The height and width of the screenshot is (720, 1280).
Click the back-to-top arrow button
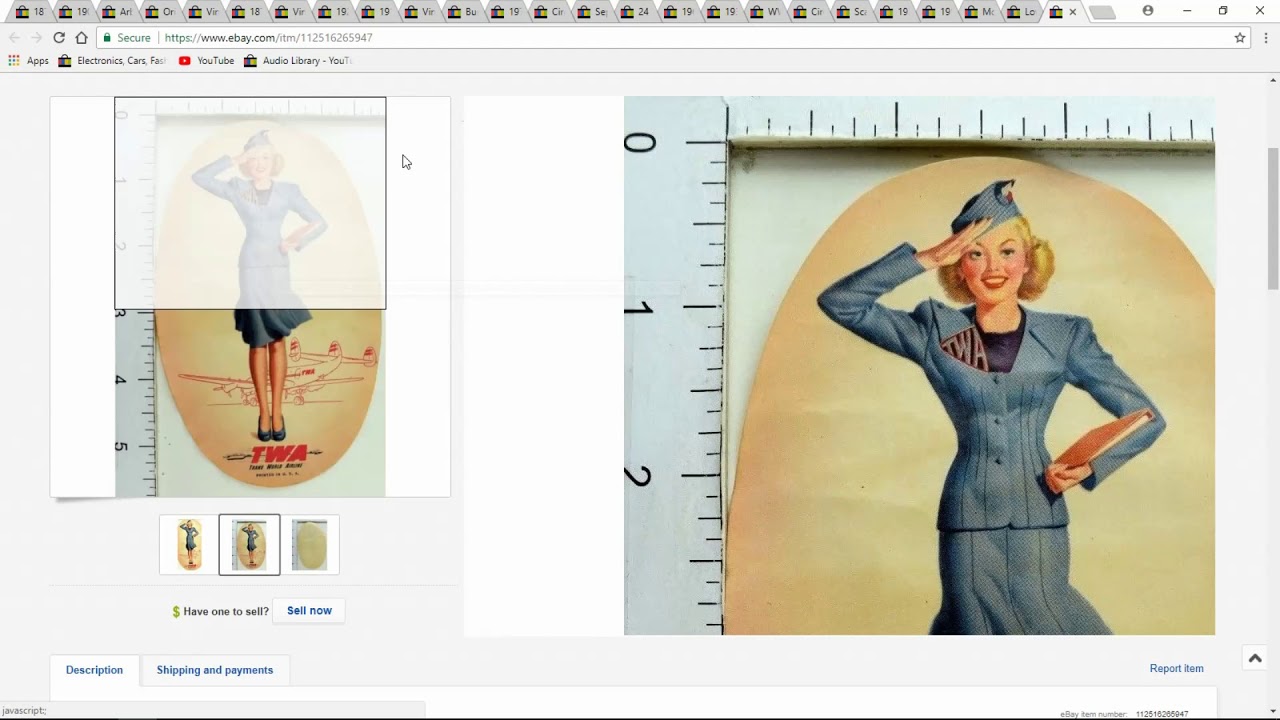pyautogui.click(x=1255, y=658)
